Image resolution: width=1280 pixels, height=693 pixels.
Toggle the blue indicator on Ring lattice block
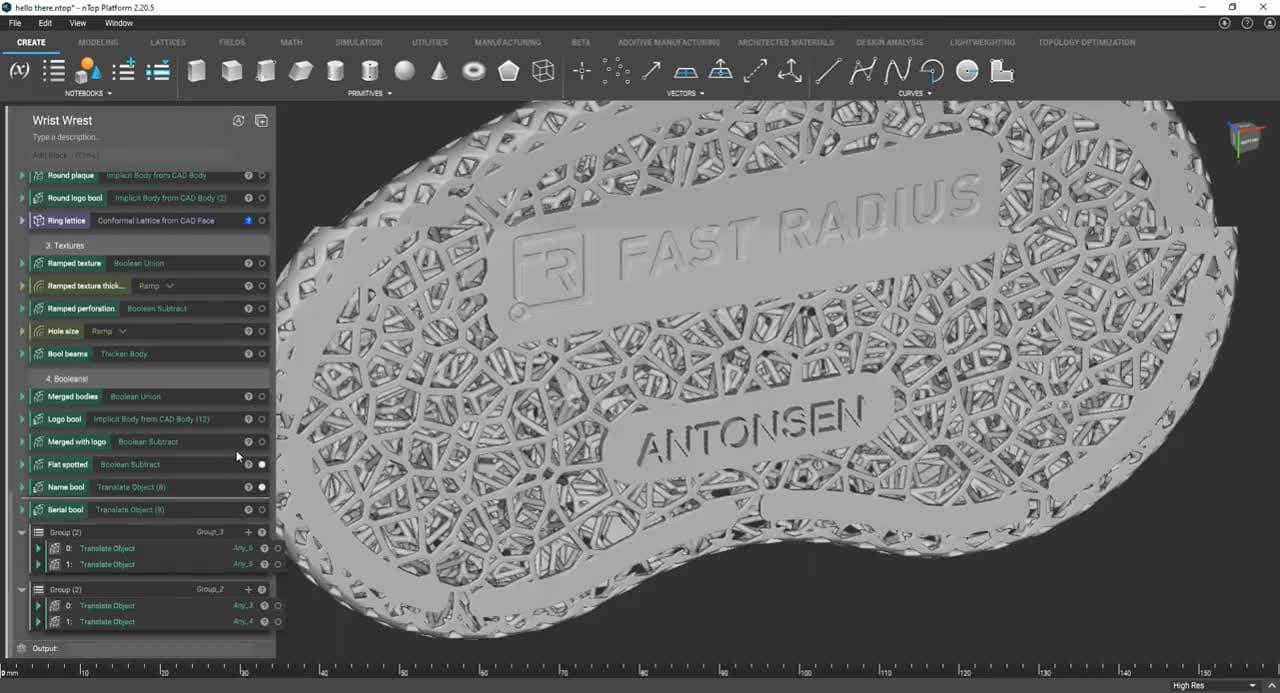click(x=249, y=220)
